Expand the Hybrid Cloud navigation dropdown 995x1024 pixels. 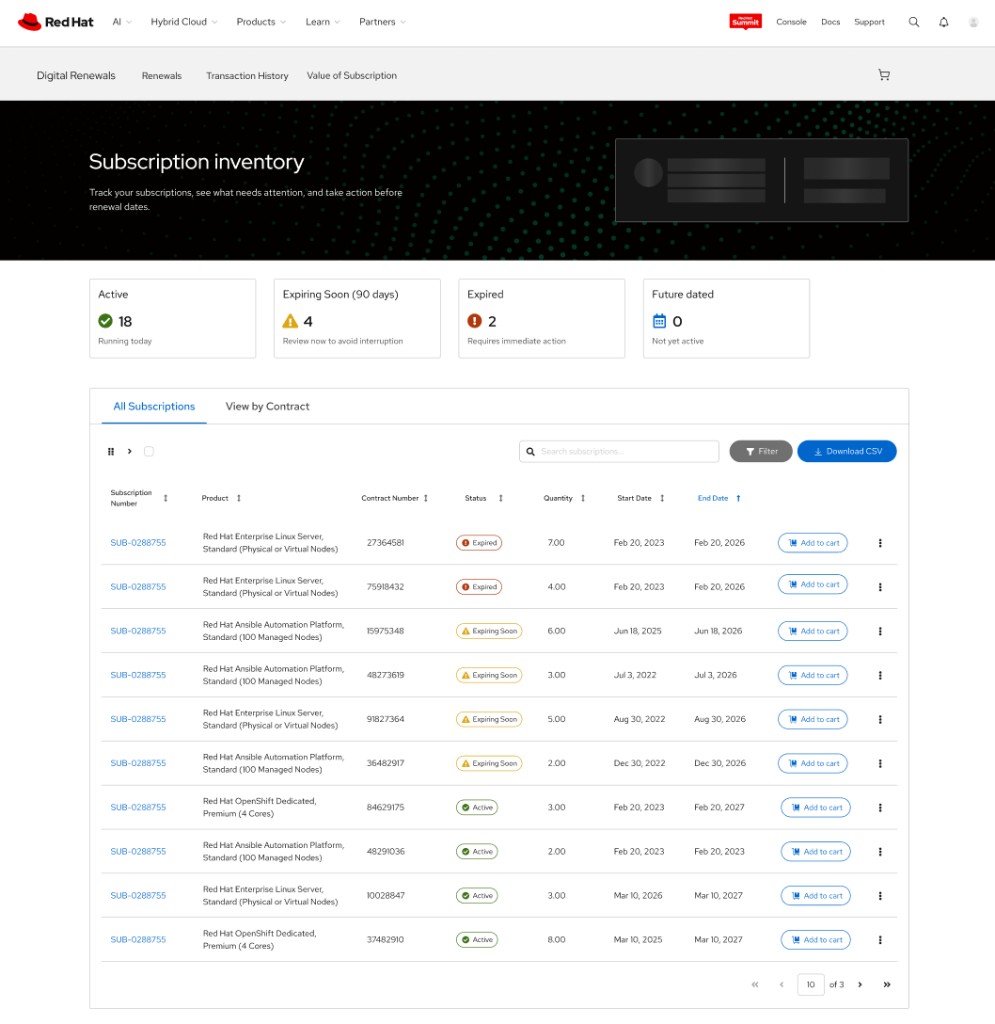click(184, 22)
